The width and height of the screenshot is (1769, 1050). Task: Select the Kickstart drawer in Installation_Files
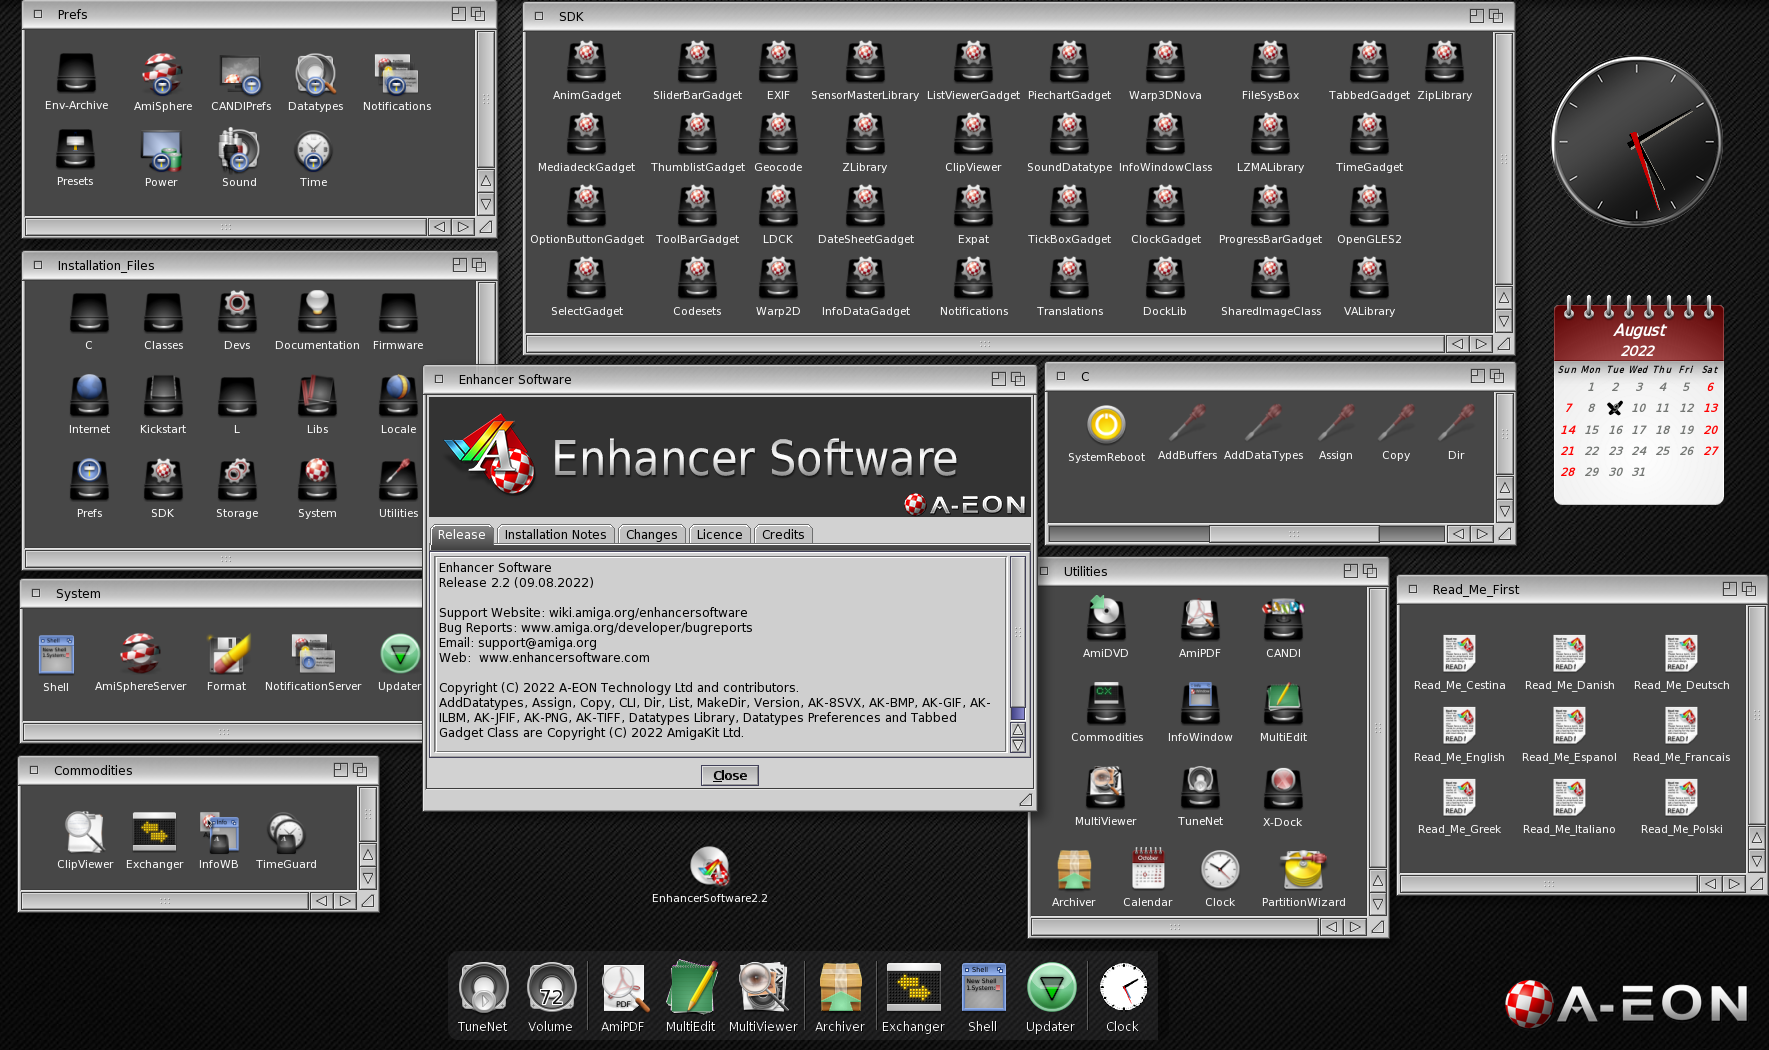(162, 397)
